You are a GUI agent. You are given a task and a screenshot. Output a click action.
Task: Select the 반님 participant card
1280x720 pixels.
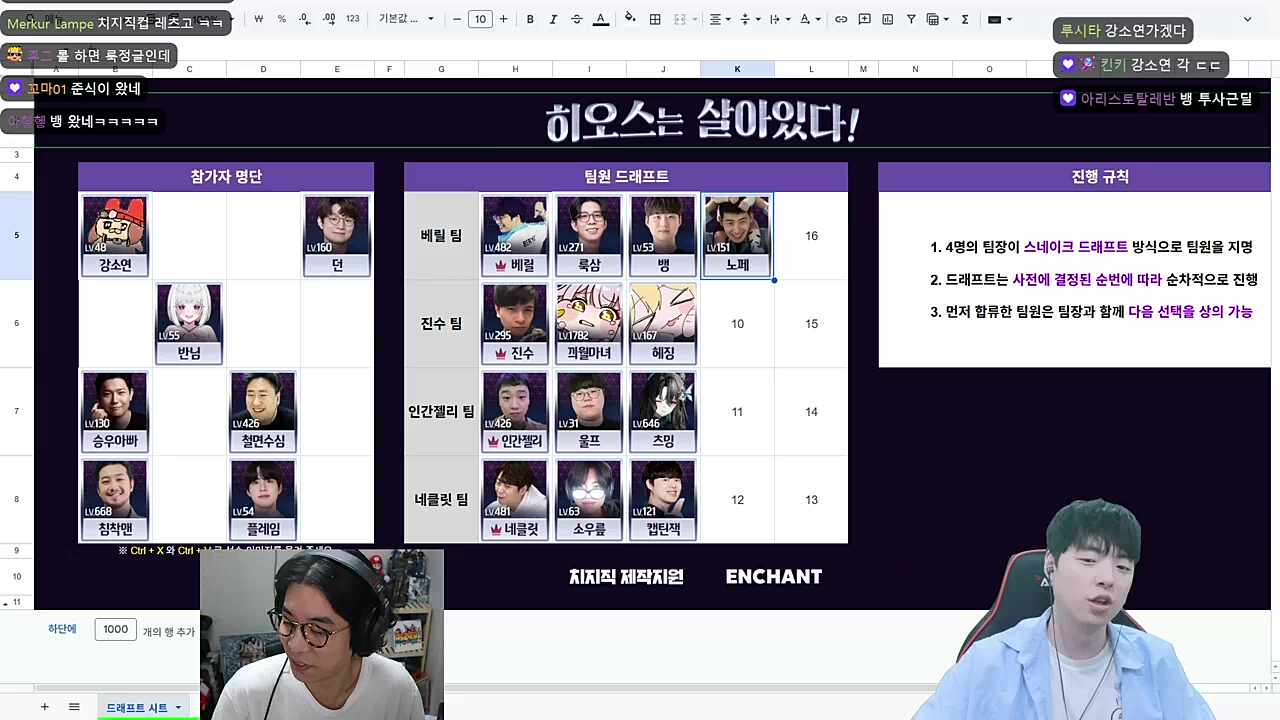pyautogui.click(x=189, y=324)
